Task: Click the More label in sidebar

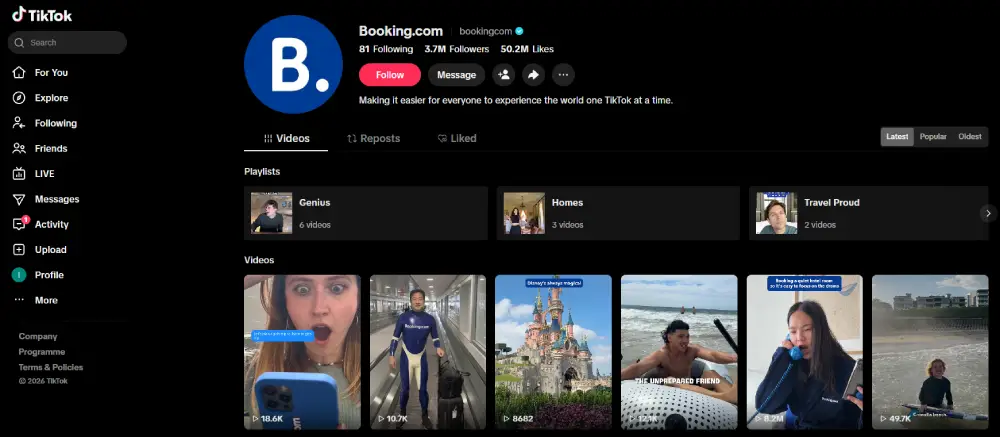Action: click(x=46, y=300)
